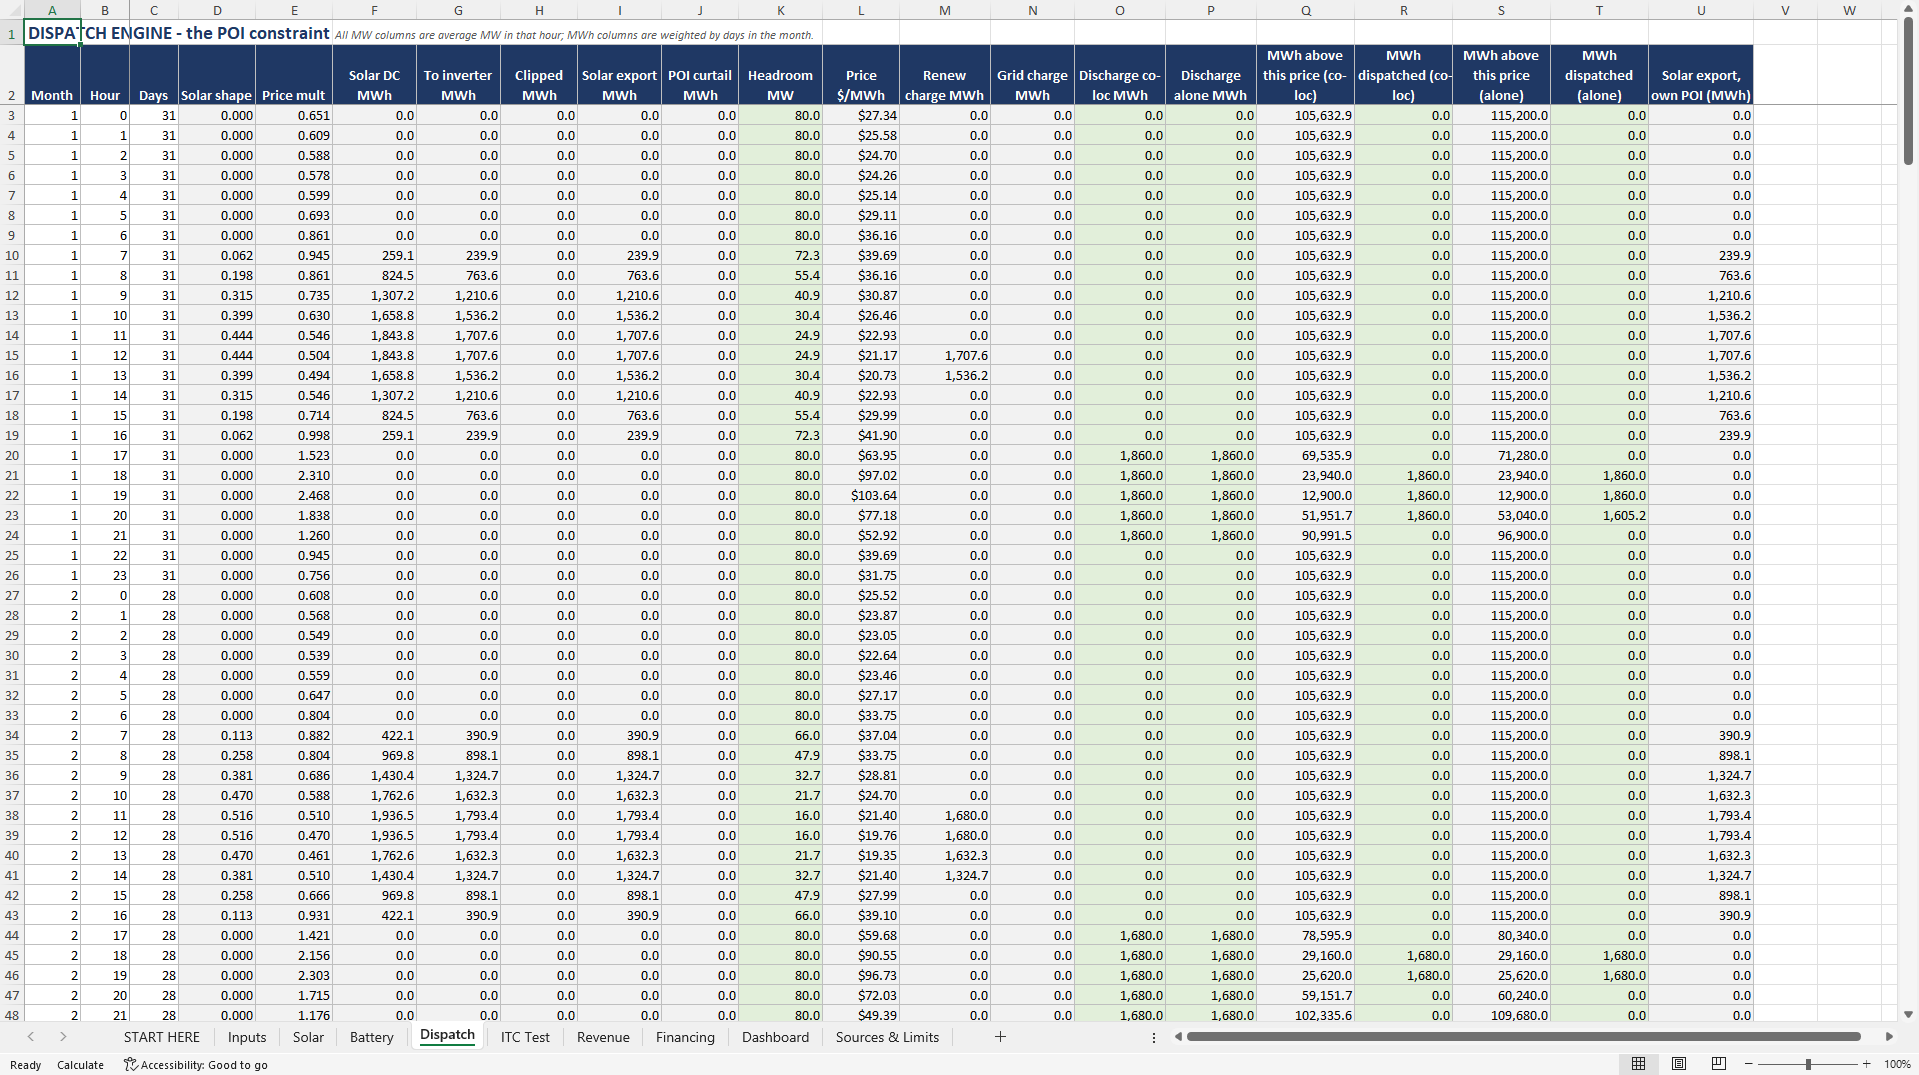Click the zoom out minus icon
This screenshot has width=1919, height=1075.
coord(1749,1064)
